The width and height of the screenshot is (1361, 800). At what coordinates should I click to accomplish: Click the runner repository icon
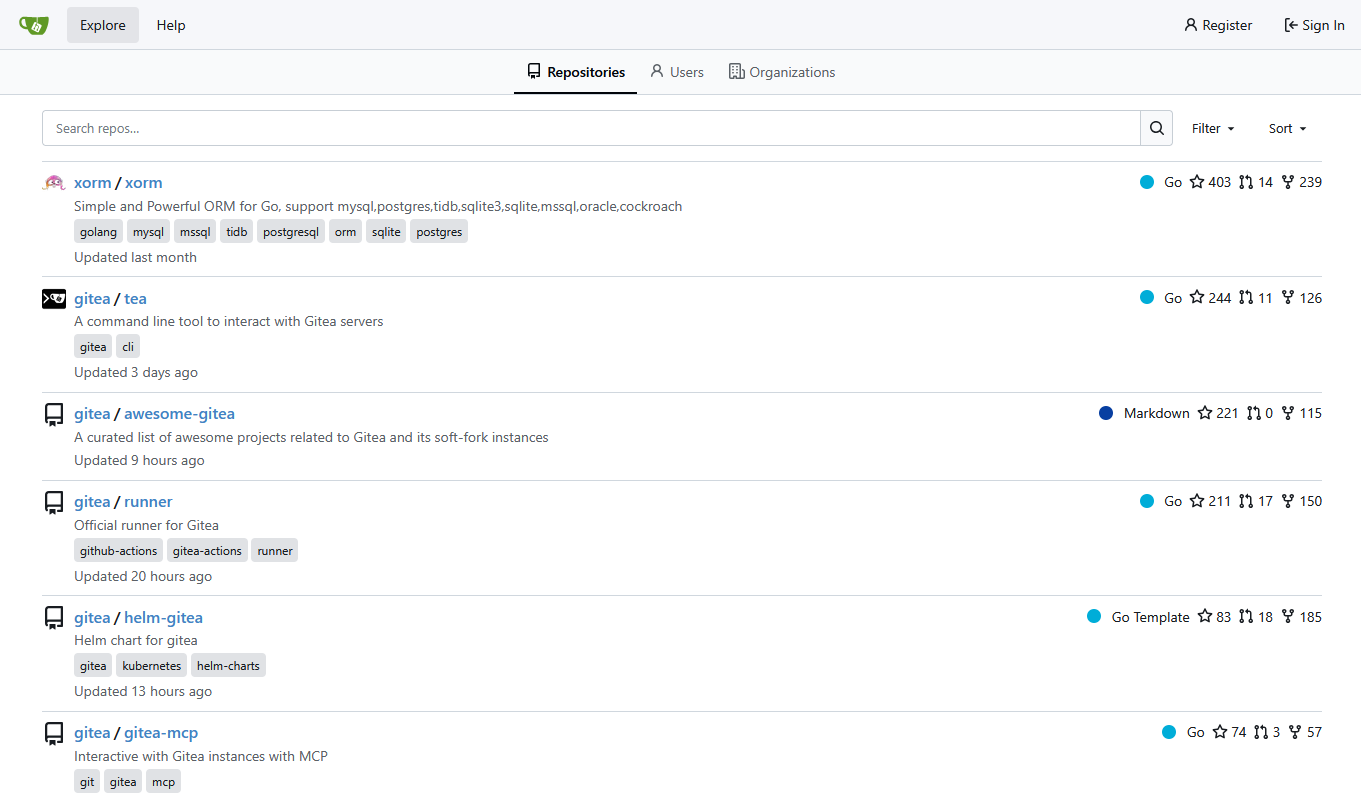point(54,502)
